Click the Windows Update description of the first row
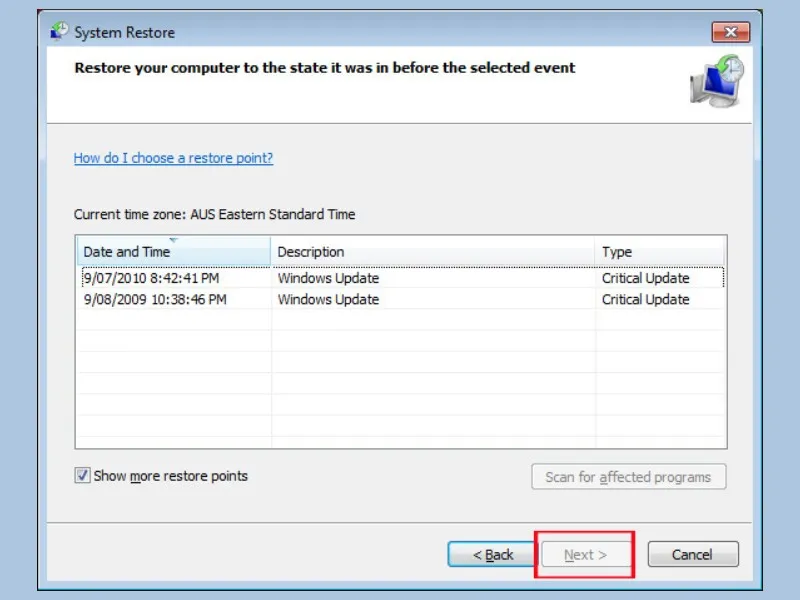This screenshot has width=800, height=600. (x=327, y=278)
